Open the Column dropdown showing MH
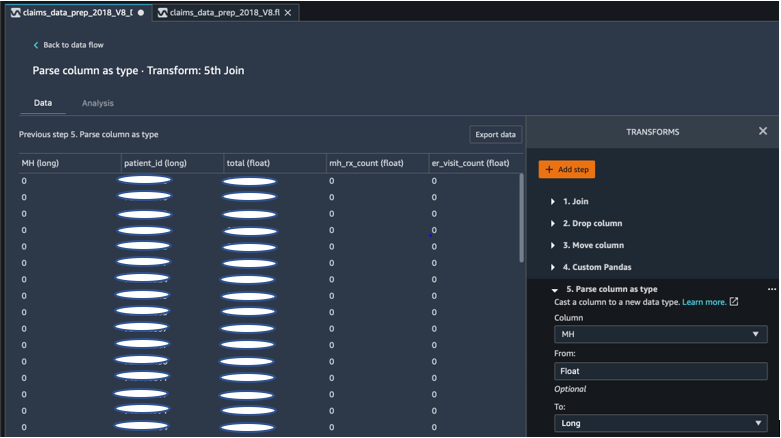This screenshot has width=781, height=438. click(660, 334)
